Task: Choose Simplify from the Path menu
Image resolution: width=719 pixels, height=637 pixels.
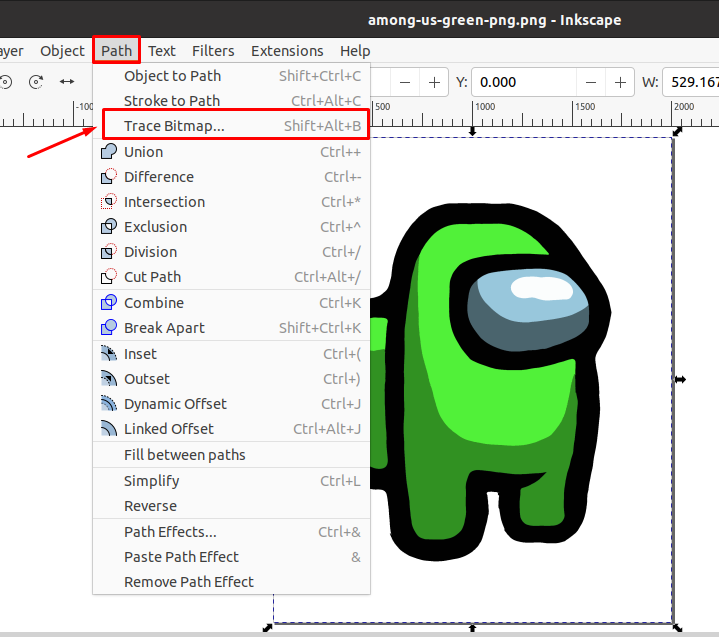Action: point(232,481)
